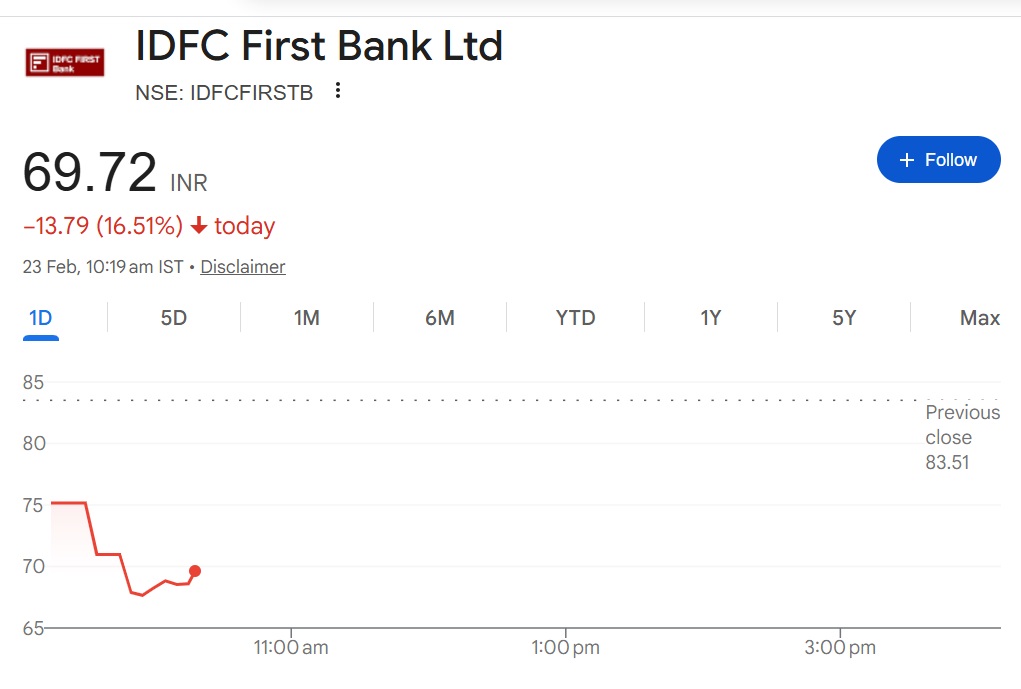Open the Disclaimer link

tap(243, 267)
